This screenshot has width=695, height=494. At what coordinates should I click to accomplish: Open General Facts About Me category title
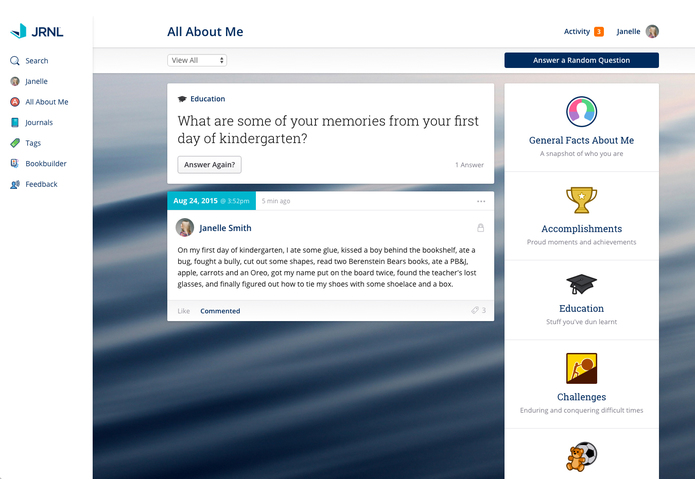click(x=582, y=140)
